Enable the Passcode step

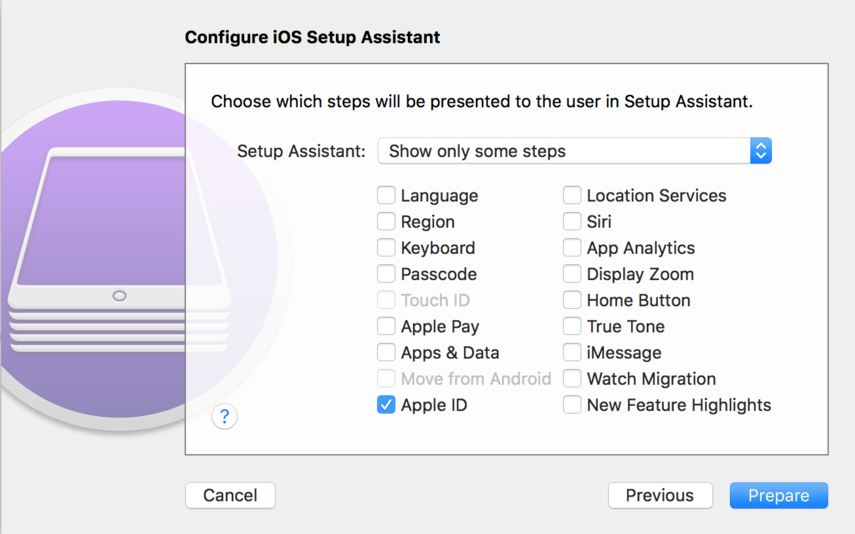click(386, 274)
